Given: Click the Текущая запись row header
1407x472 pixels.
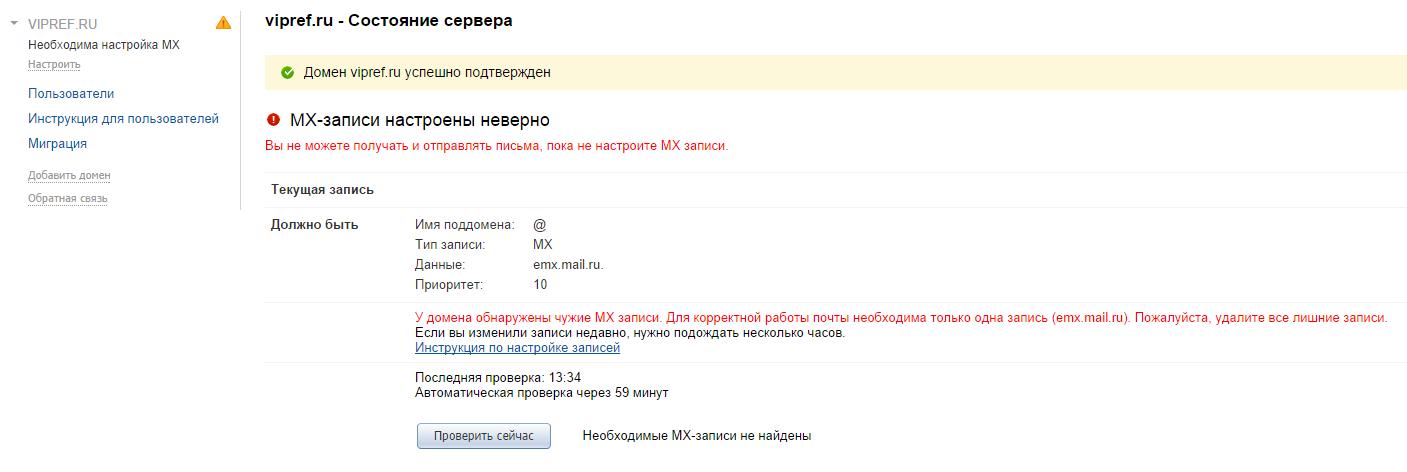Looking at the screenshot, I should pyautogui.click(x=322, y=189).
